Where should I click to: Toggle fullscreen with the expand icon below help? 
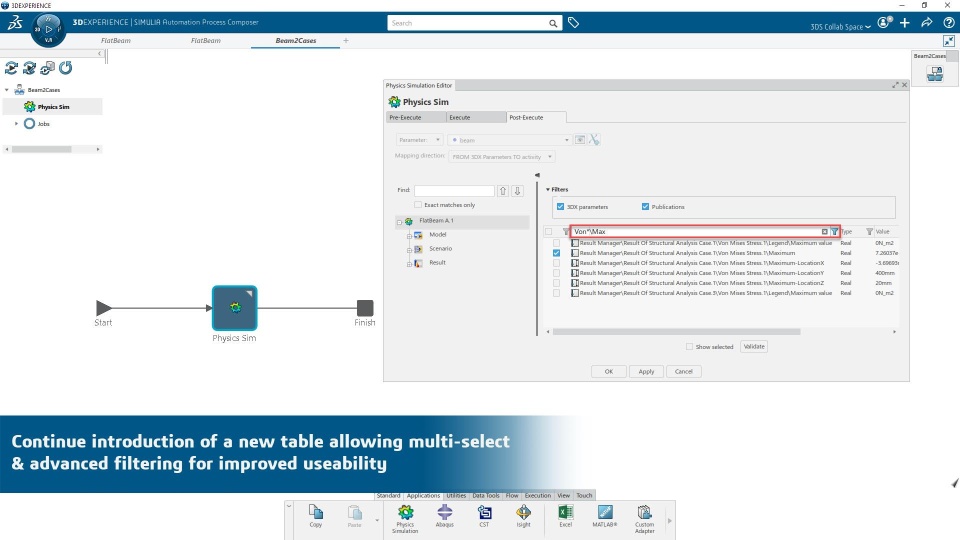[x=948, y=41]
